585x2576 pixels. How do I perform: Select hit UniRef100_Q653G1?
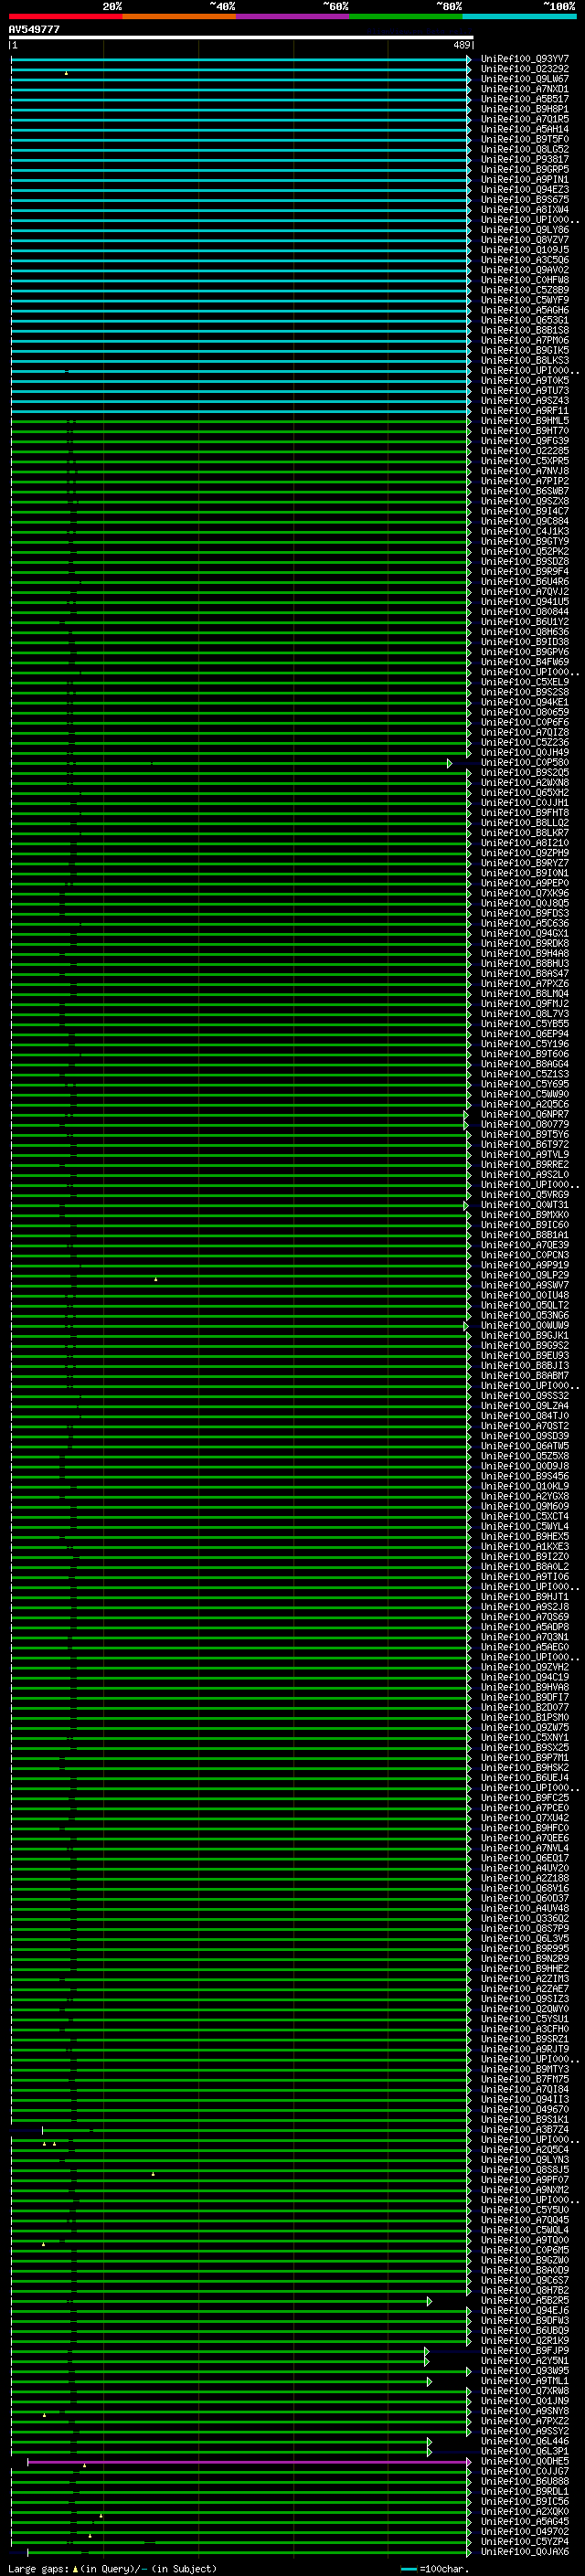tap(524, 320)
